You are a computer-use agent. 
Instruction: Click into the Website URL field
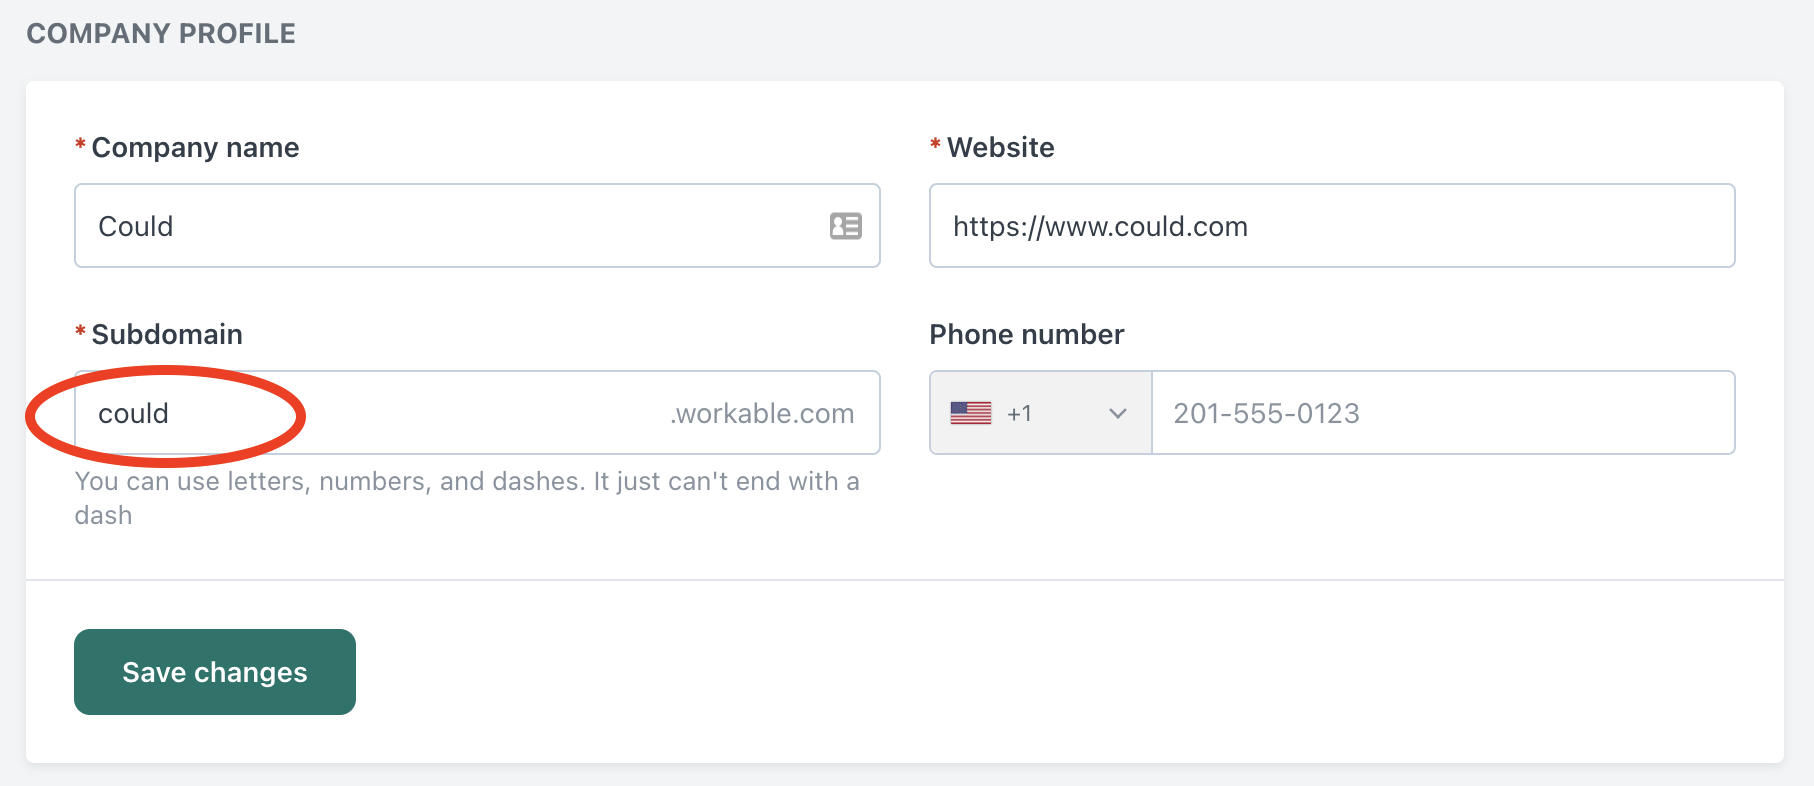pos(1332,226)
